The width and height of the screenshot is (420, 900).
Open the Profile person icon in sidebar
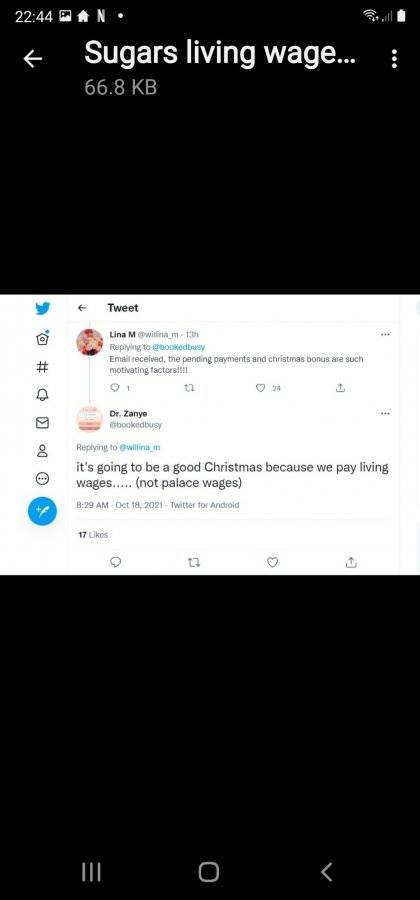pos(42,451)
